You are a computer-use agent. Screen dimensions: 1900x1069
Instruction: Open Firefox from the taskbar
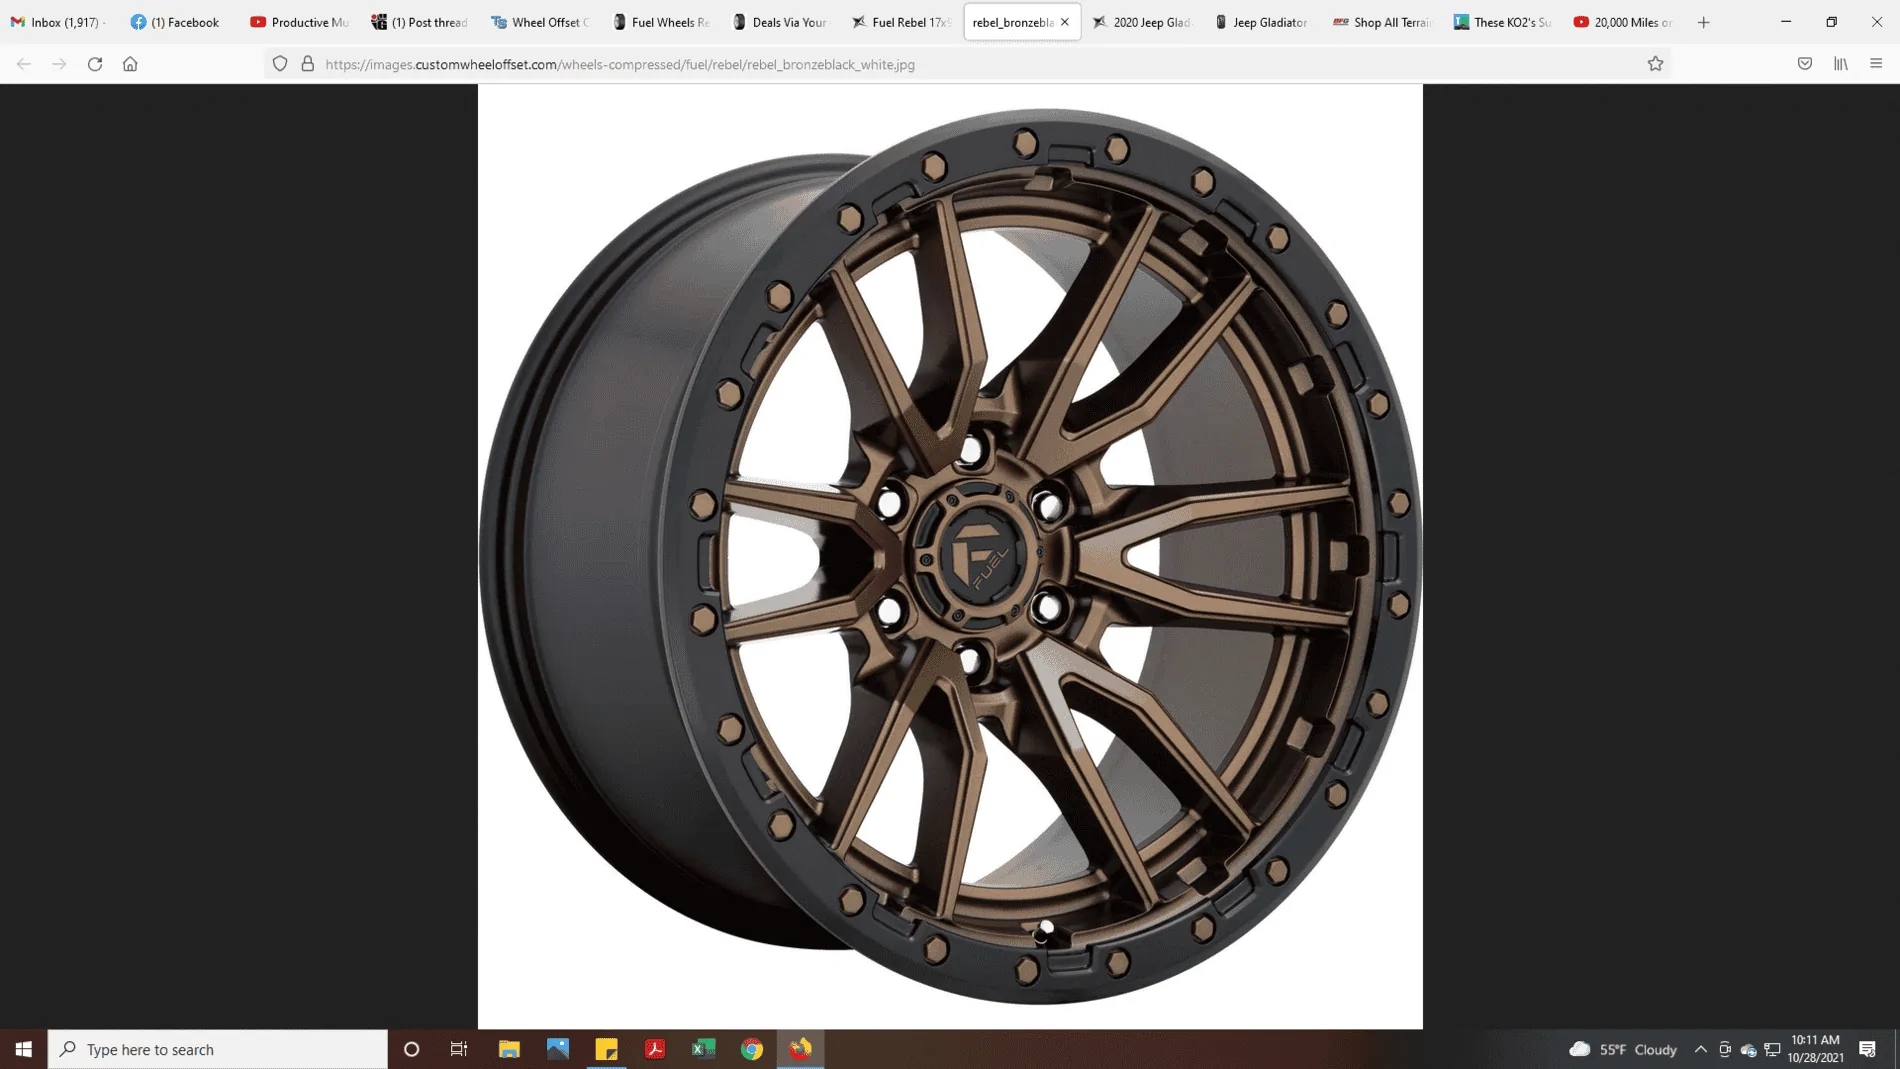point(801,1049)
